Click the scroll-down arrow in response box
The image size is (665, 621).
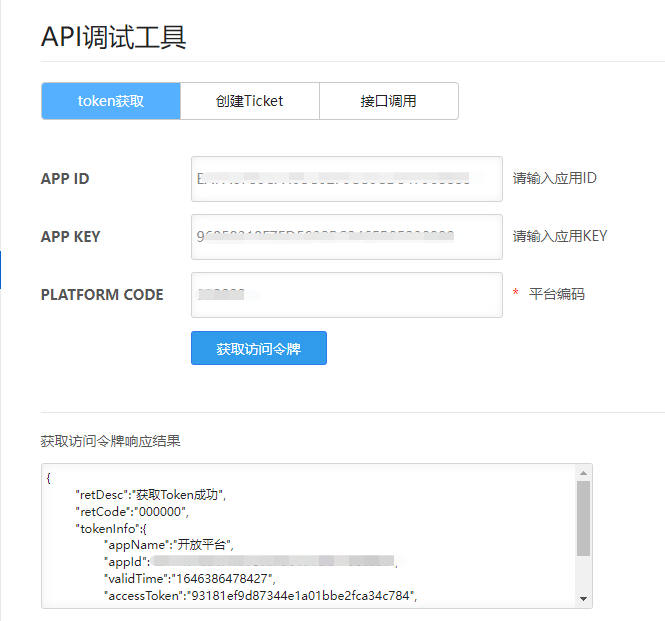tap(583, 598)
